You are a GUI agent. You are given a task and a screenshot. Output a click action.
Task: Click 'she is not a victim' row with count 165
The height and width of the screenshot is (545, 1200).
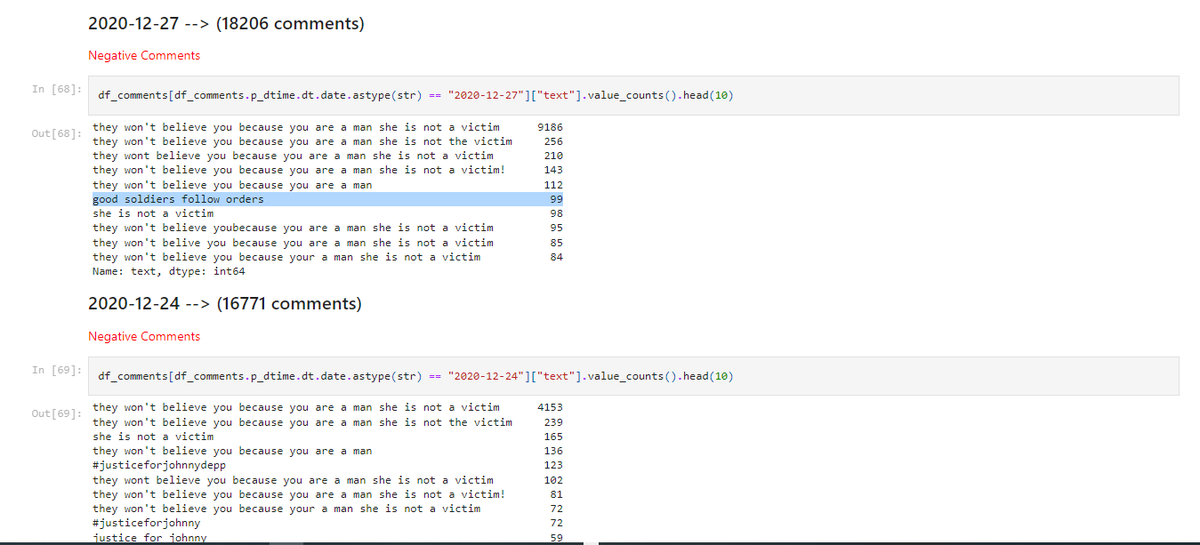pyautogui.click(x=328, y=436)
